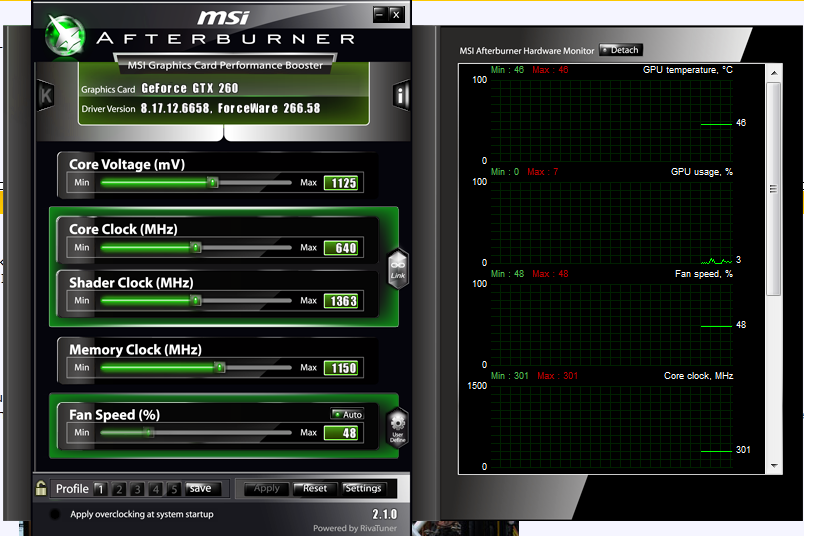Click the Fan Speed slider handle
Screen dimensions: 814x545
[149, 432]
